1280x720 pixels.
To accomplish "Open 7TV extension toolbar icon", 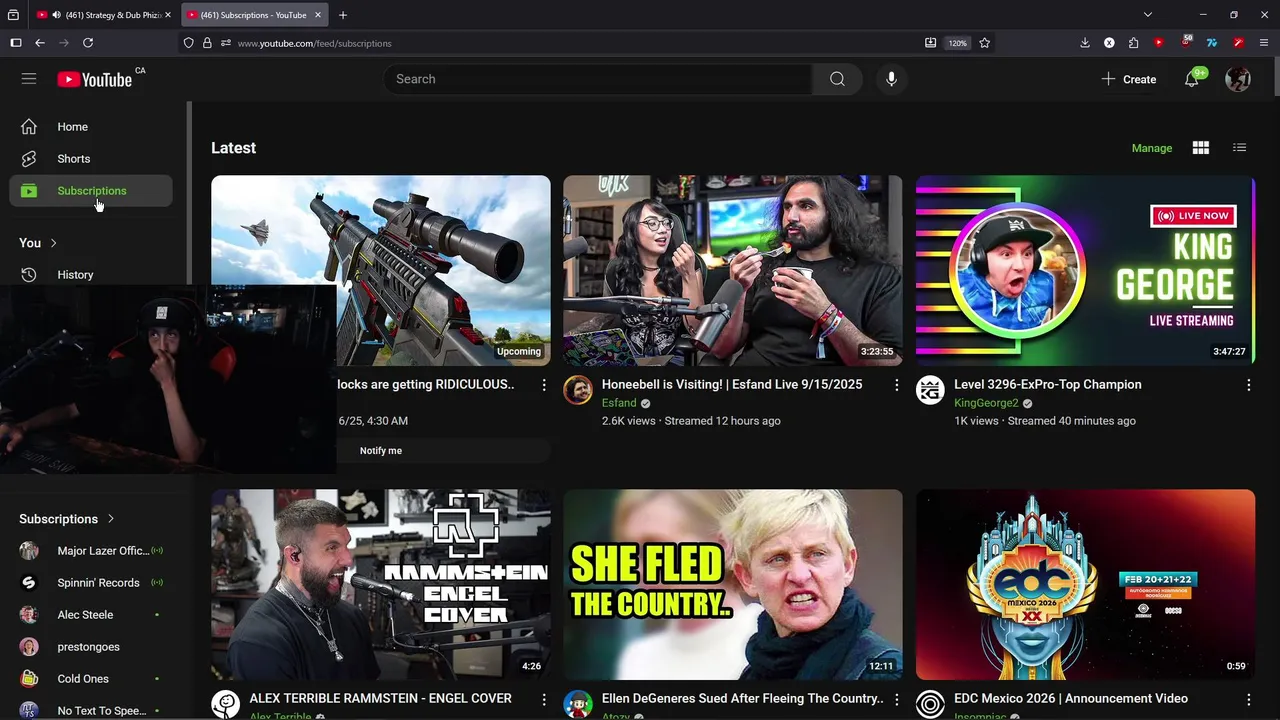I will (1211, 43).
